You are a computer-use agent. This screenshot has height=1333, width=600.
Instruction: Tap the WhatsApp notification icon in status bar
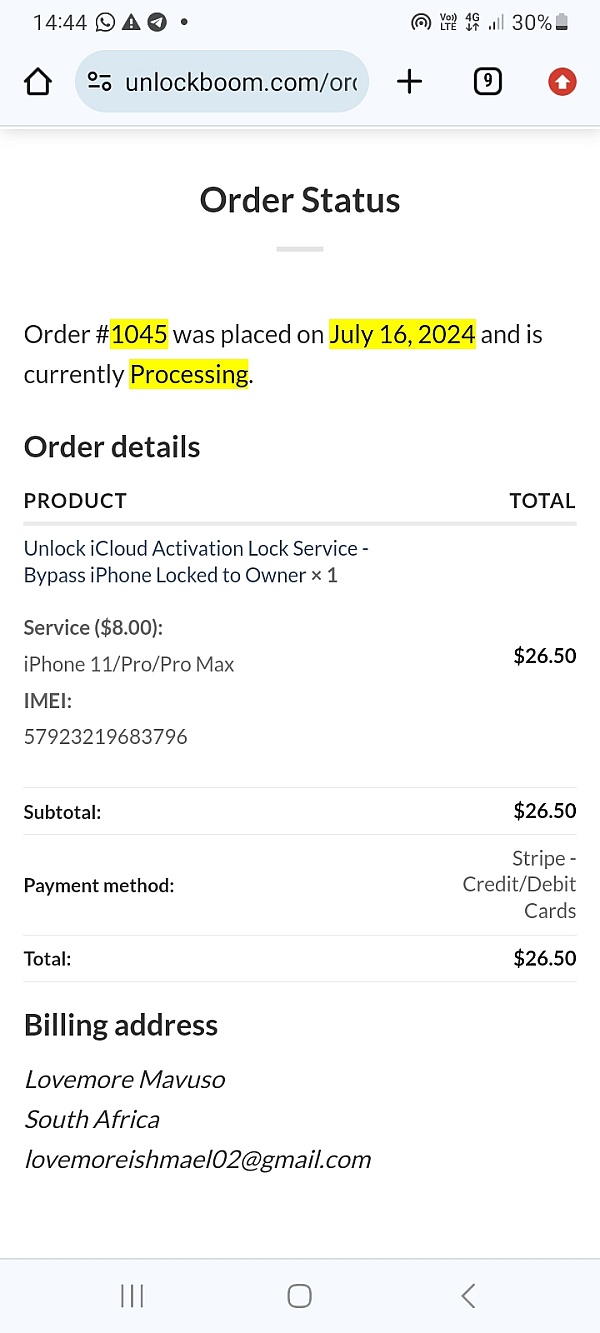tap(106, 22)
